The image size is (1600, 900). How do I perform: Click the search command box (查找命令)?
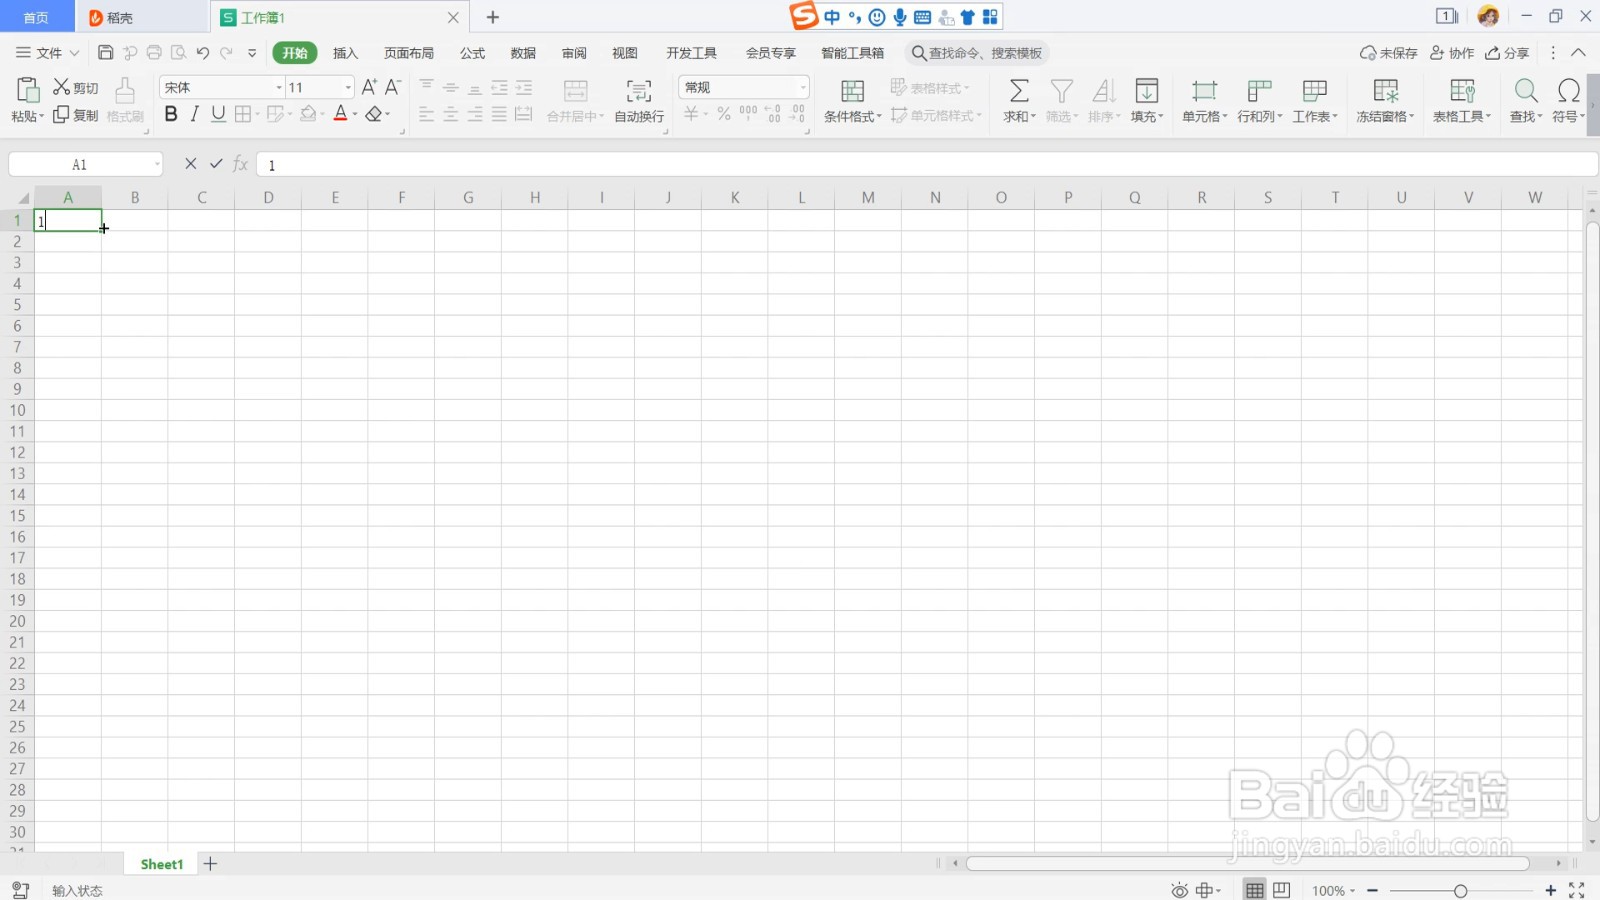pos(976,53)
